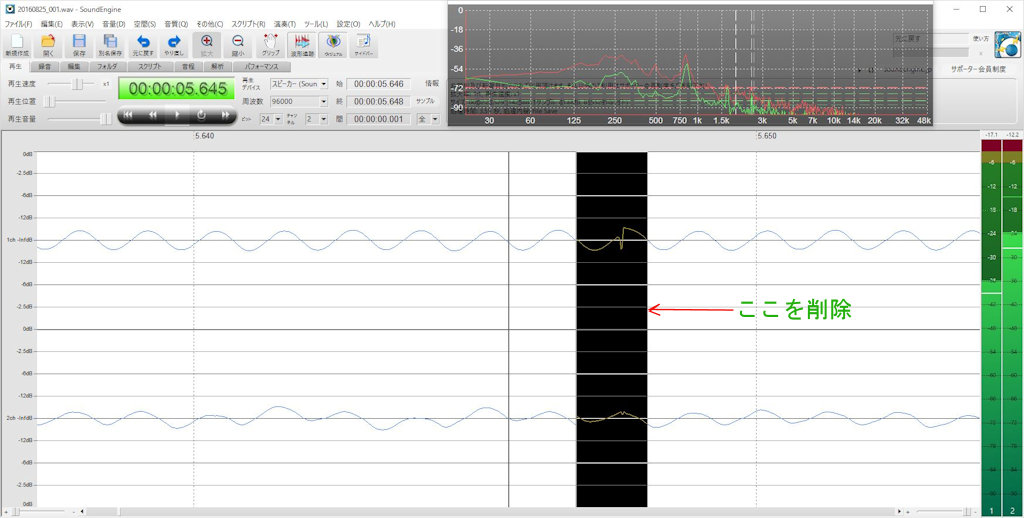Click the SoundEngine logo icon at top right
The image size is (1024, 518).
pos(1008,45)
